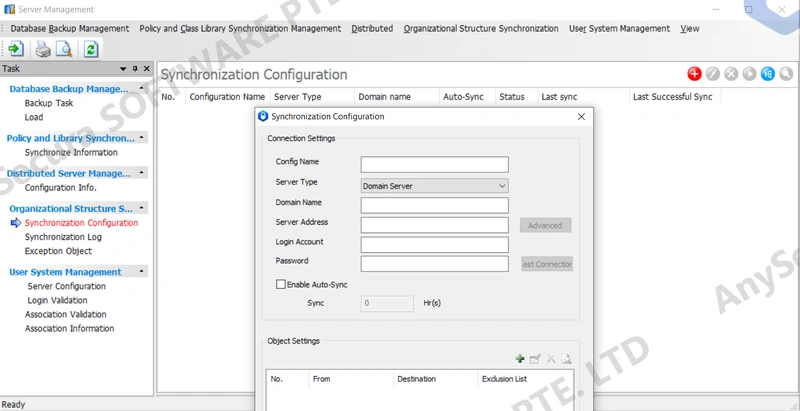The width and height of the screenshot is (800, 411).
Task: Open Association Validation in the task tree
Action: [x=66, y=315]
